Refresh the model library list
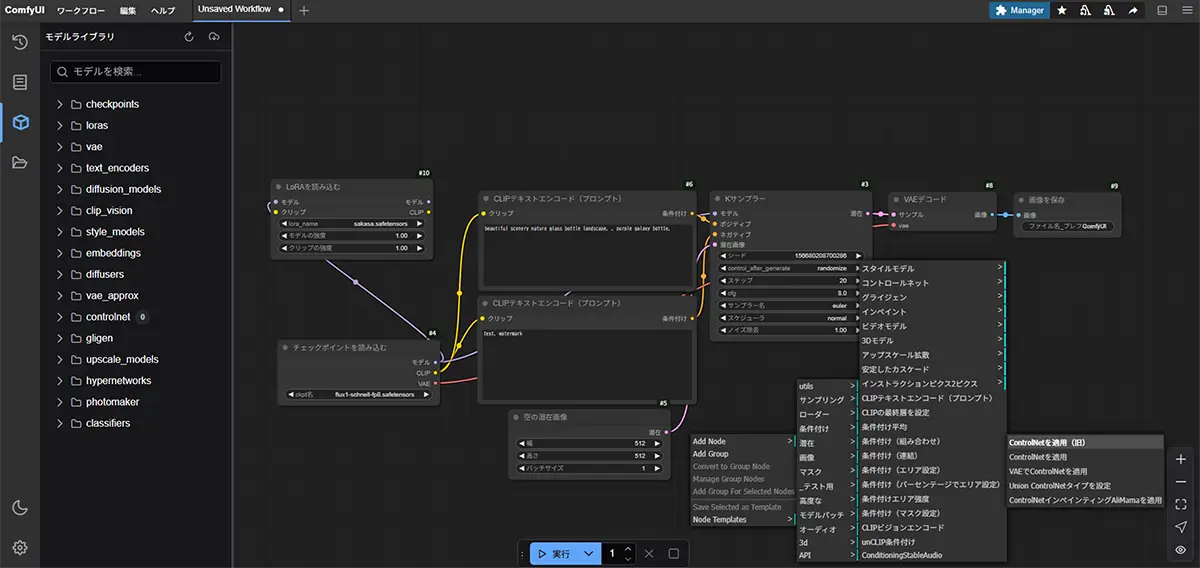Viewport: 1200px width, 568px height. coord(189,37)
